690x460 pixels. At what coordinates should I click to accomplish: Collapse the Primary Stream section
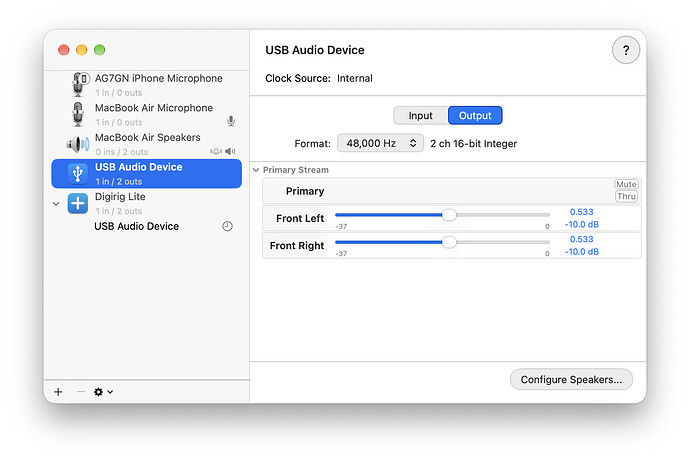pyautogui.click(x=256, y=170)
